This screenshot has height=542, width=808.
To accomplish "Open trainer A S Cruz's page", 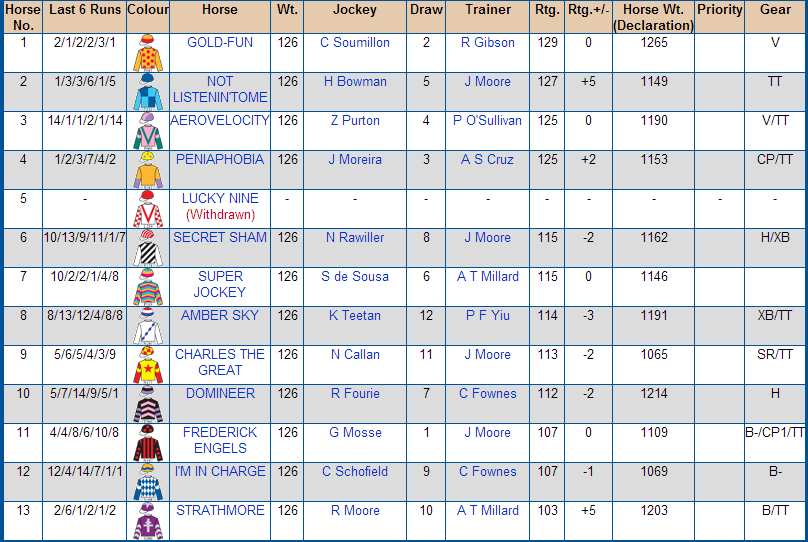I will coord(487,159).
